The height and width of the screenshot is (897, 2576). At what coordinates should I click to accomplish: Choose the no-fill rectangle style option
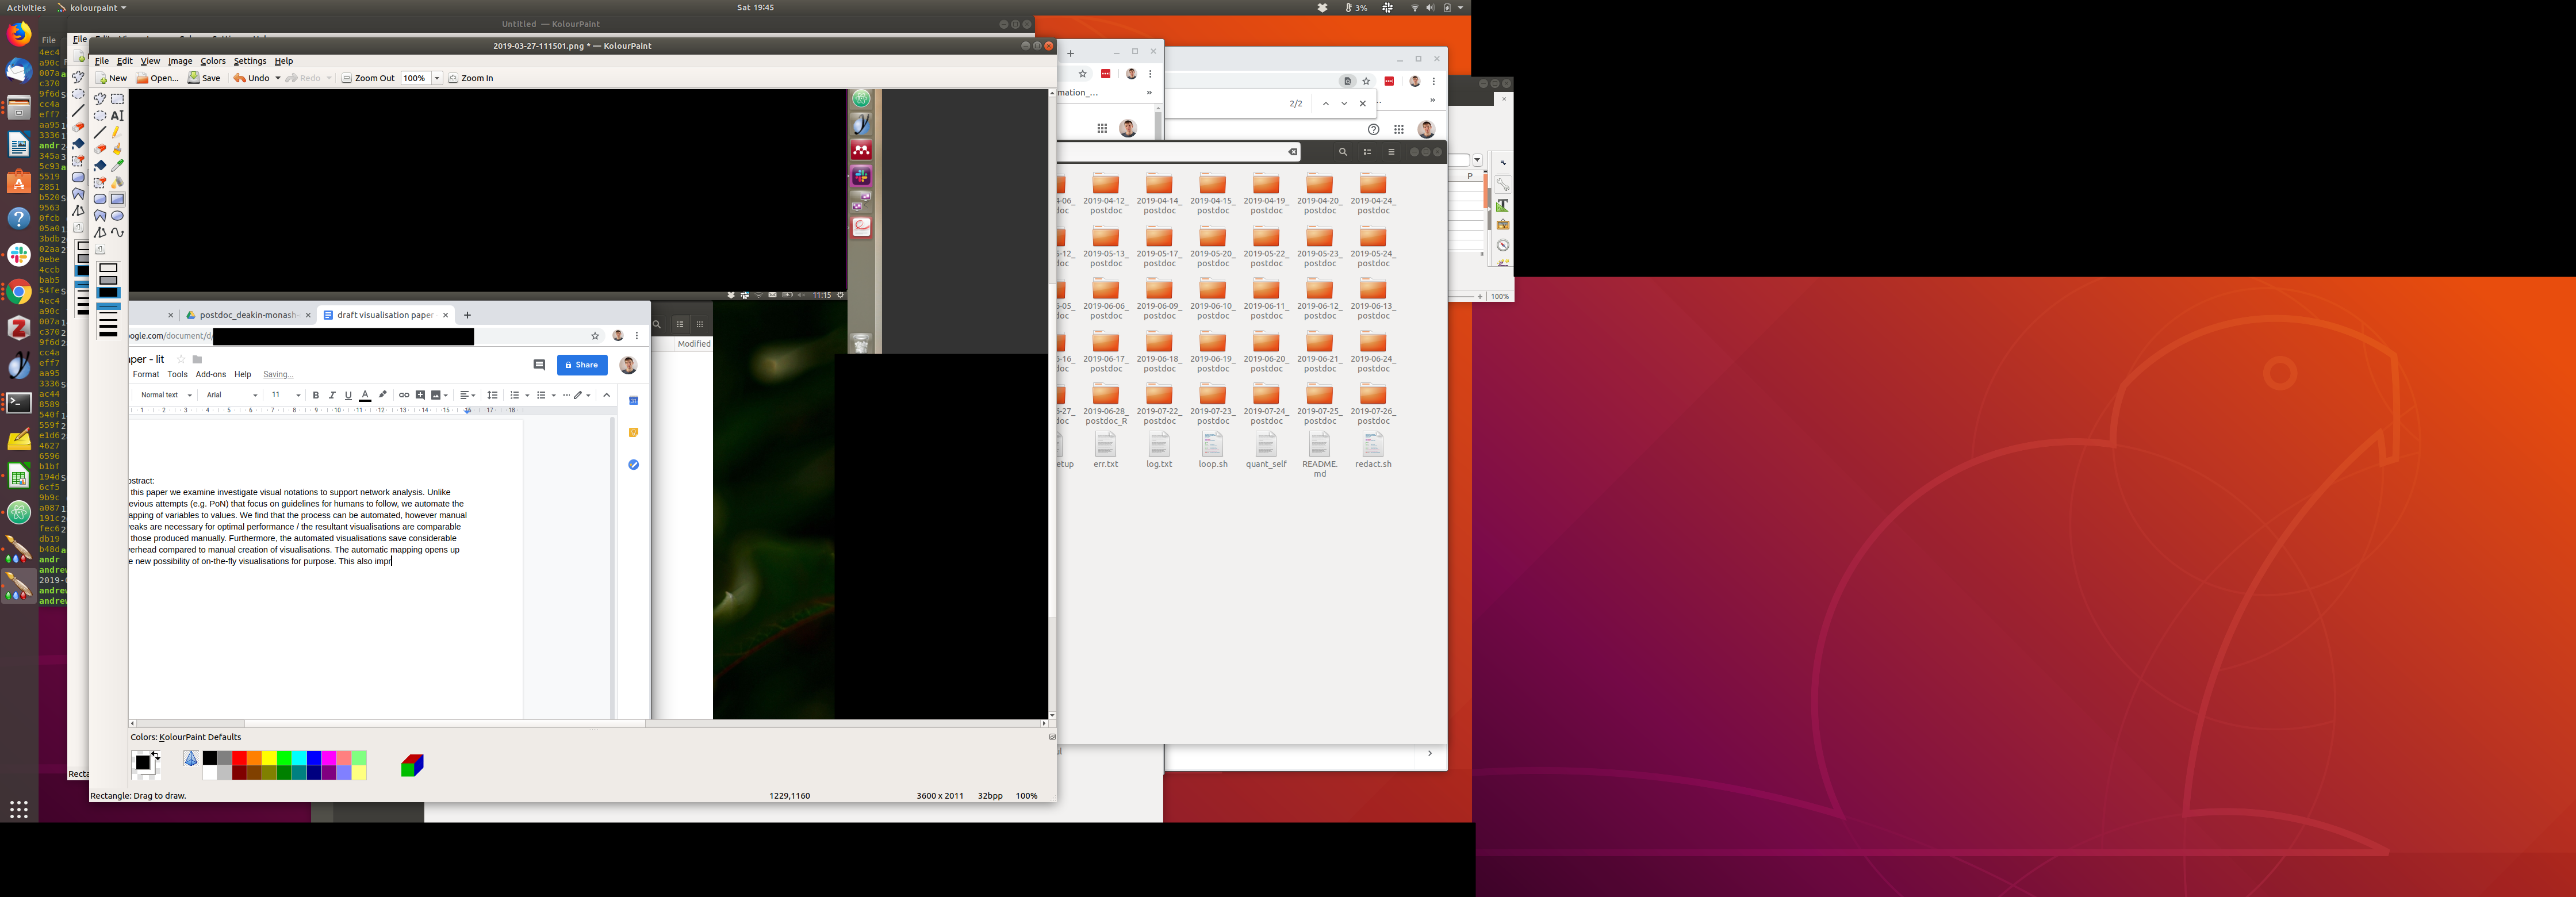point(108,268)
